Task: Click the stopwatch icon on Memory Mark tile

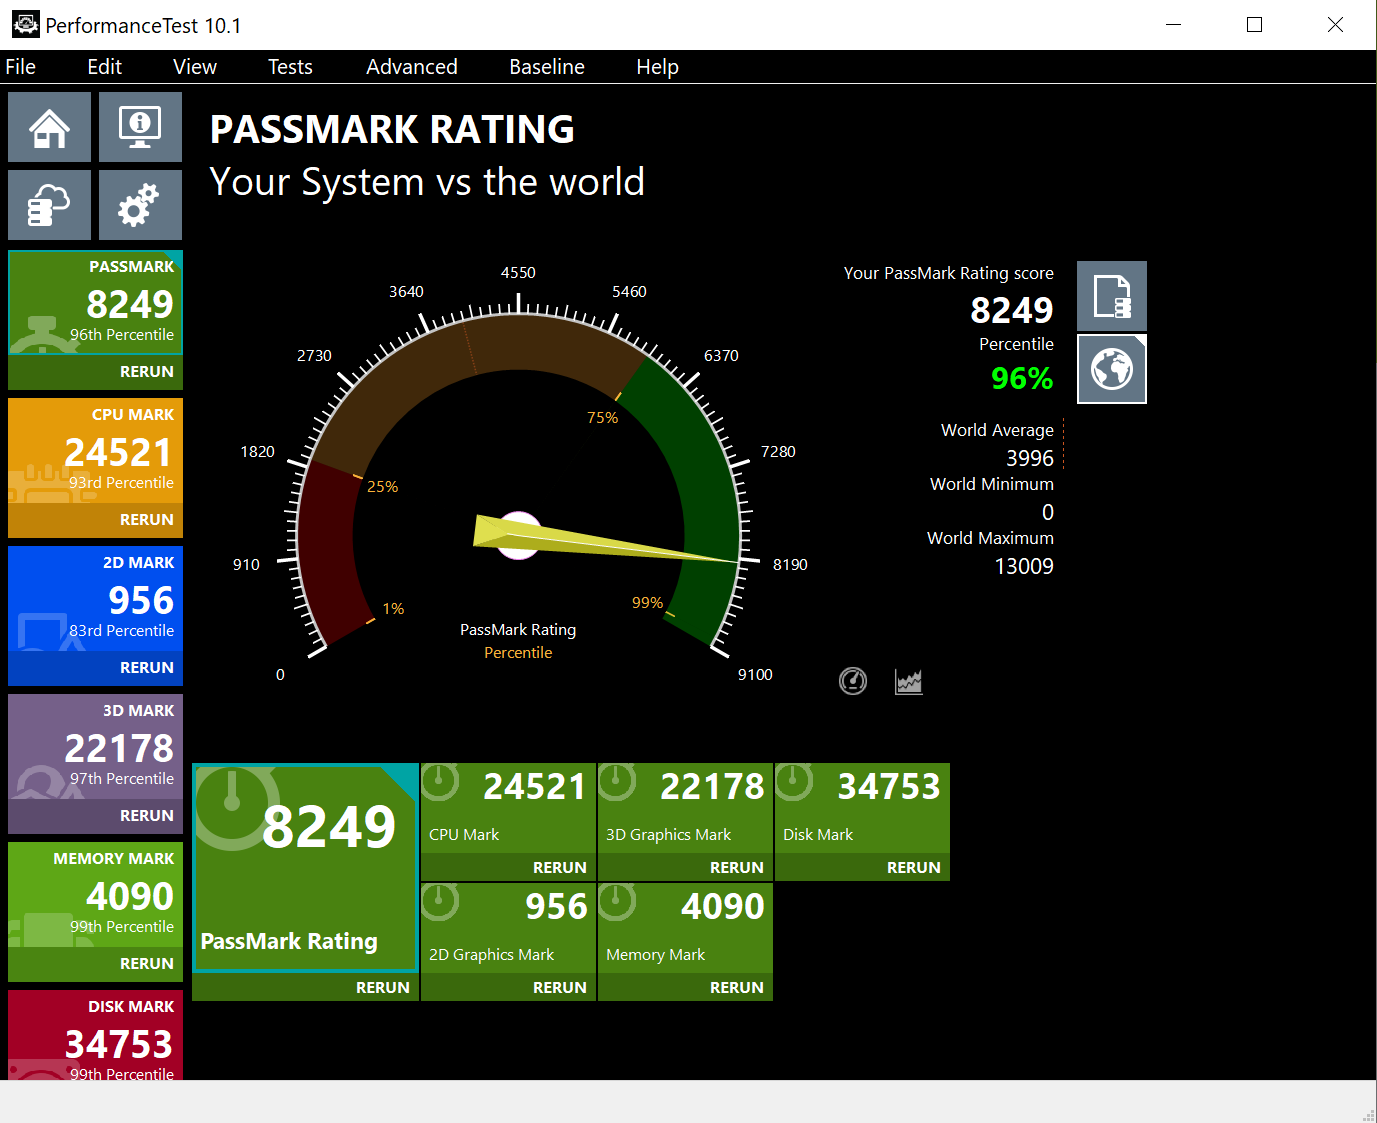Action: (617, 901)
